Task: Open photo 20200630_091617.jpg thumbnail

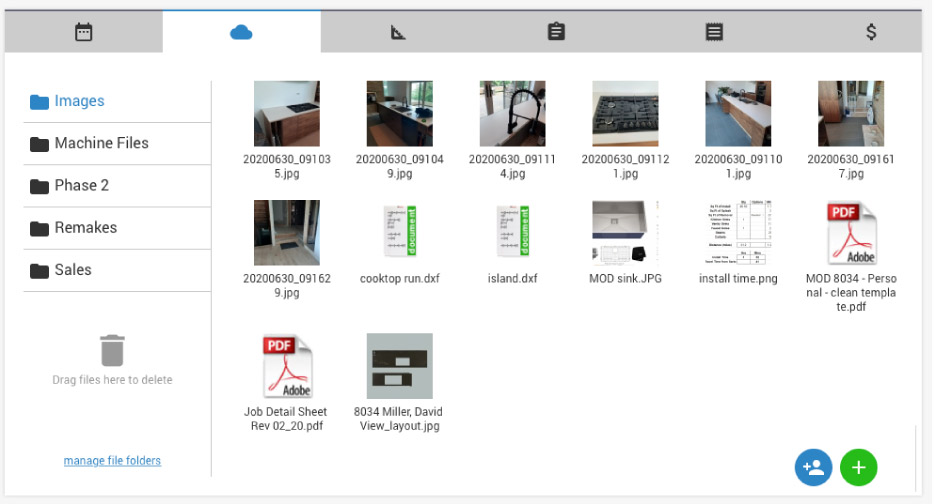Action: tap(851, 114)
